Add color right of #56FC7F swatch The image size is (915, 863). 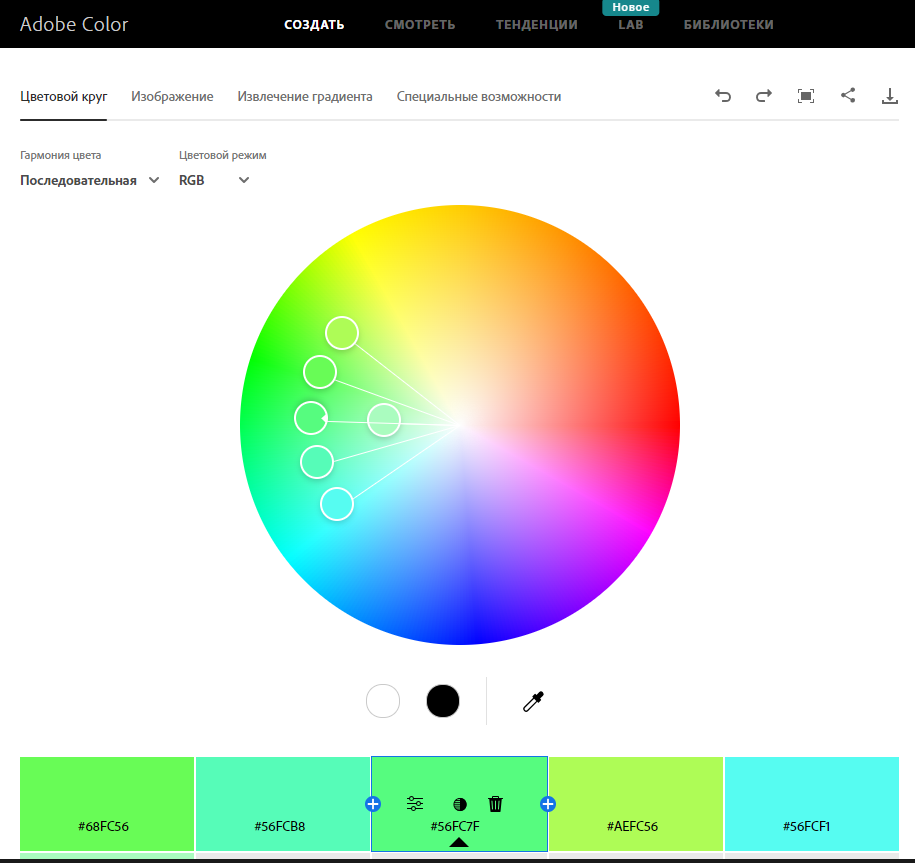point(548,804)
